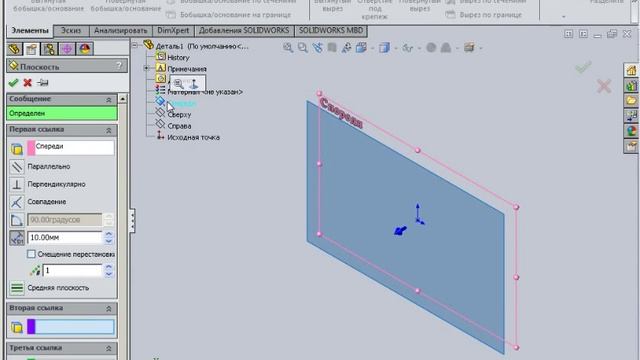This screenshot has height=360, width=640.
Task: Switch to the Эскиз tab
Action: (x=71, y=31)
